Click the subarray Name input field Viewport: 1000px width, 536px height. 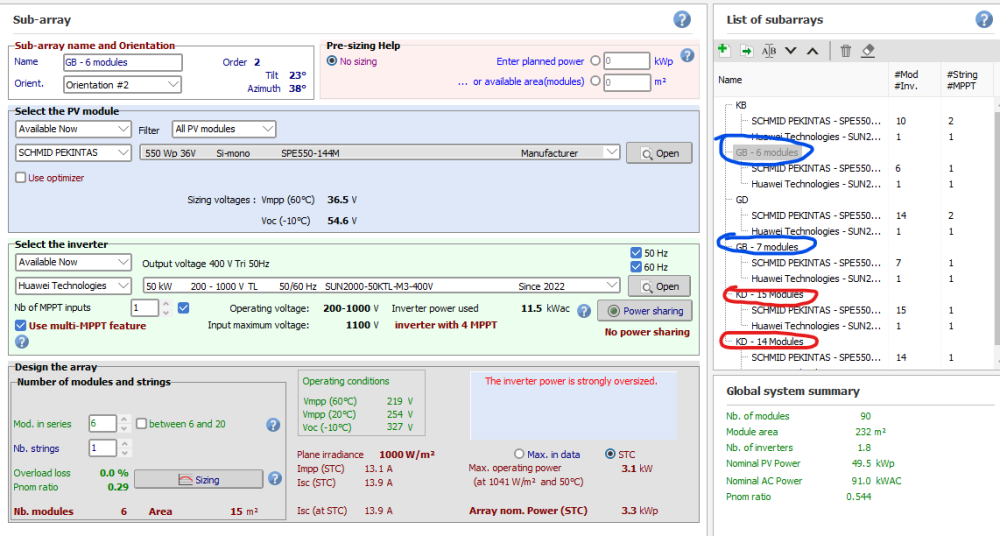point(122,62)
